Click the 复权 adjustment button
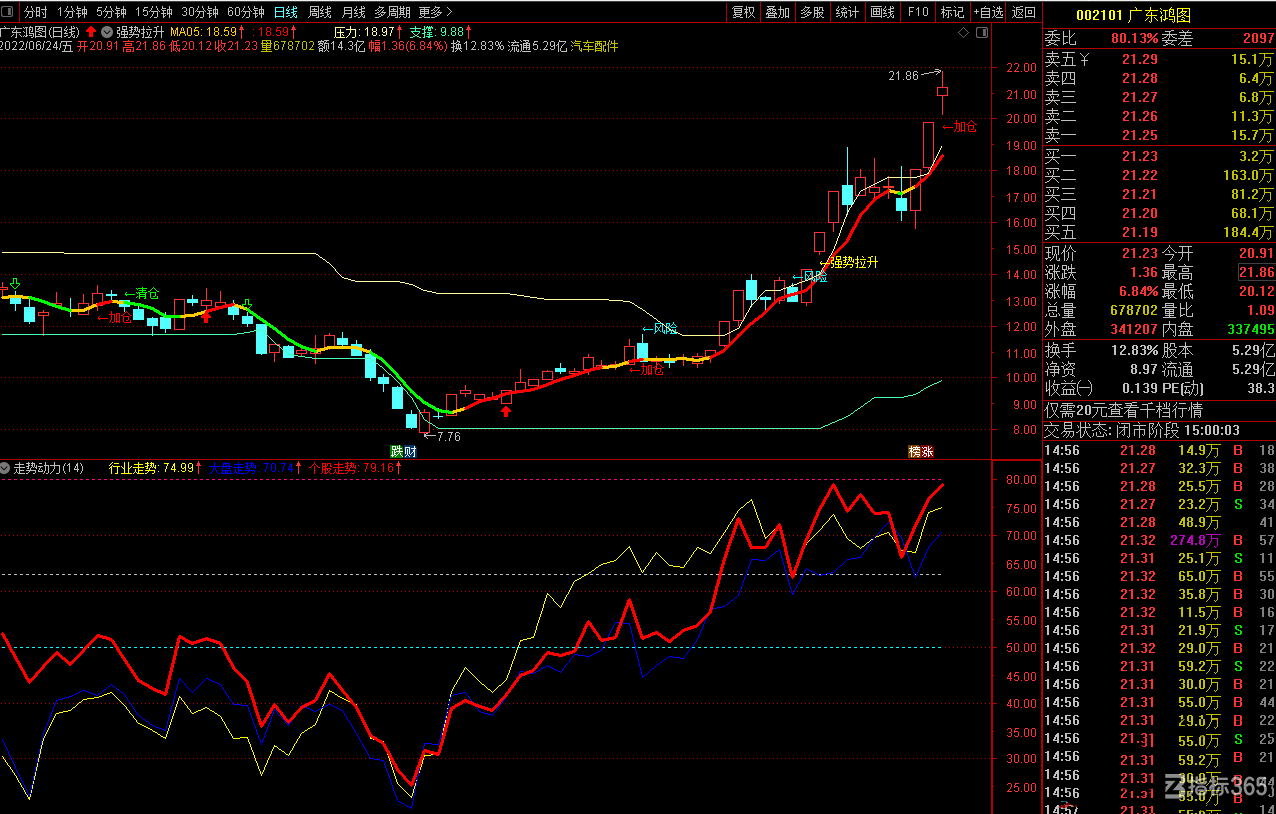This screenshot has height=814, width=1276. (743, 12)
